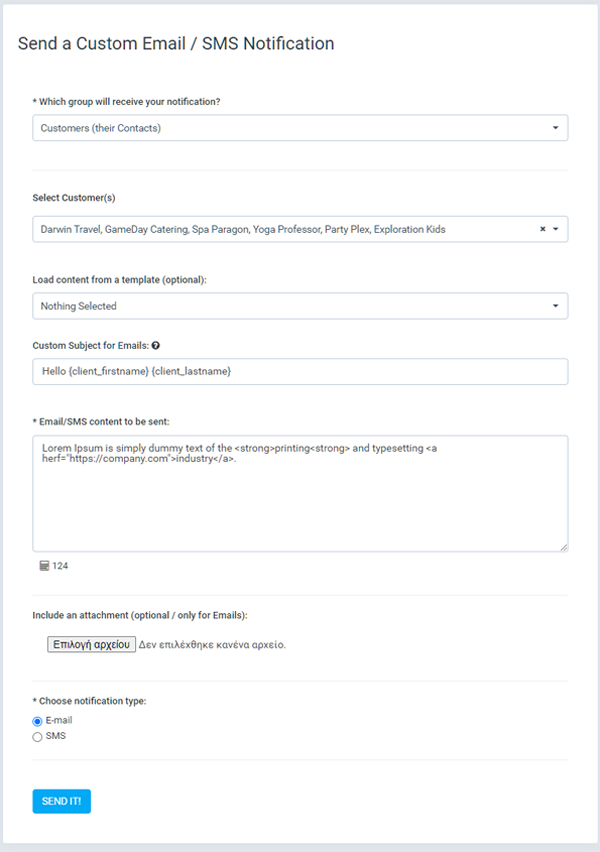
Task: Open the Select Customer(s) multi-select list
Action: click(x=300, y=229)
